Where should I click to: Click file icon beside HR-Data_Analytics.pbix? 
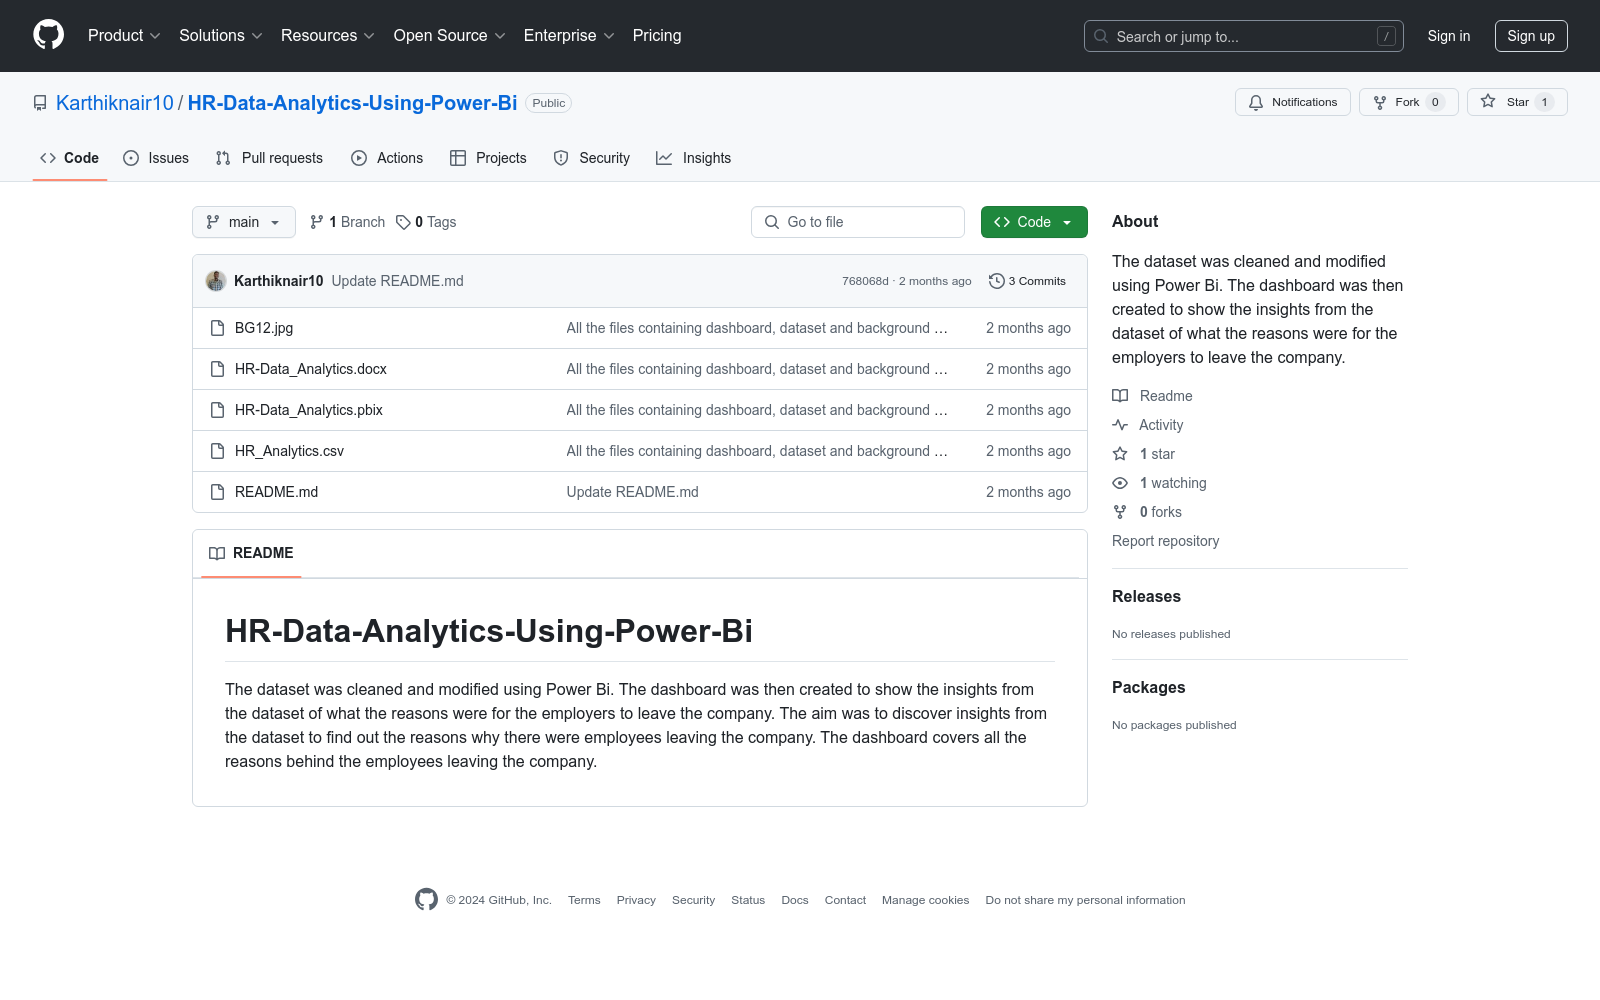tap(217, 410)
